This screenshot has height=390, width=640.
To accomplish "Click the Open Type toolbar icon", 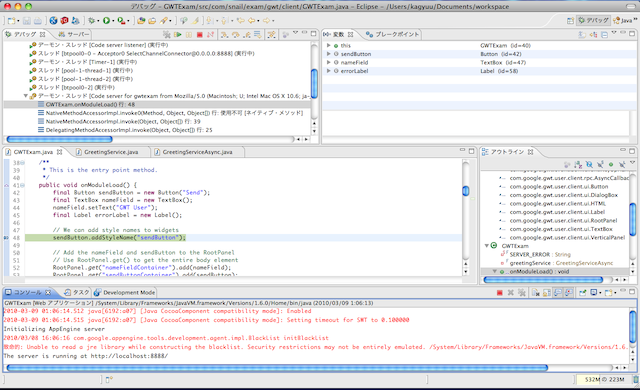I will tap(141, 20).
